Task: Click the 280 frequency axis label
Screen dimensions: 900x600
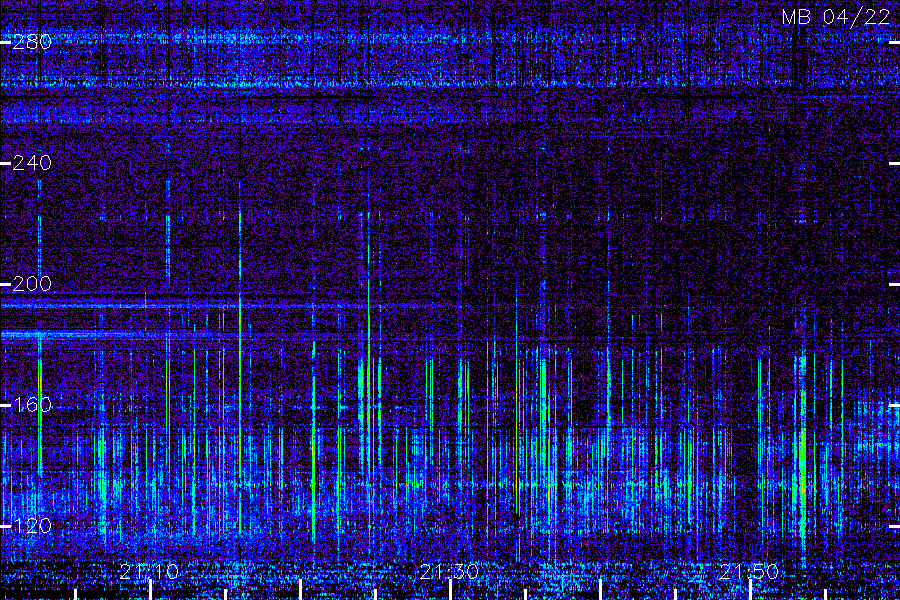Action: (32, 42)
